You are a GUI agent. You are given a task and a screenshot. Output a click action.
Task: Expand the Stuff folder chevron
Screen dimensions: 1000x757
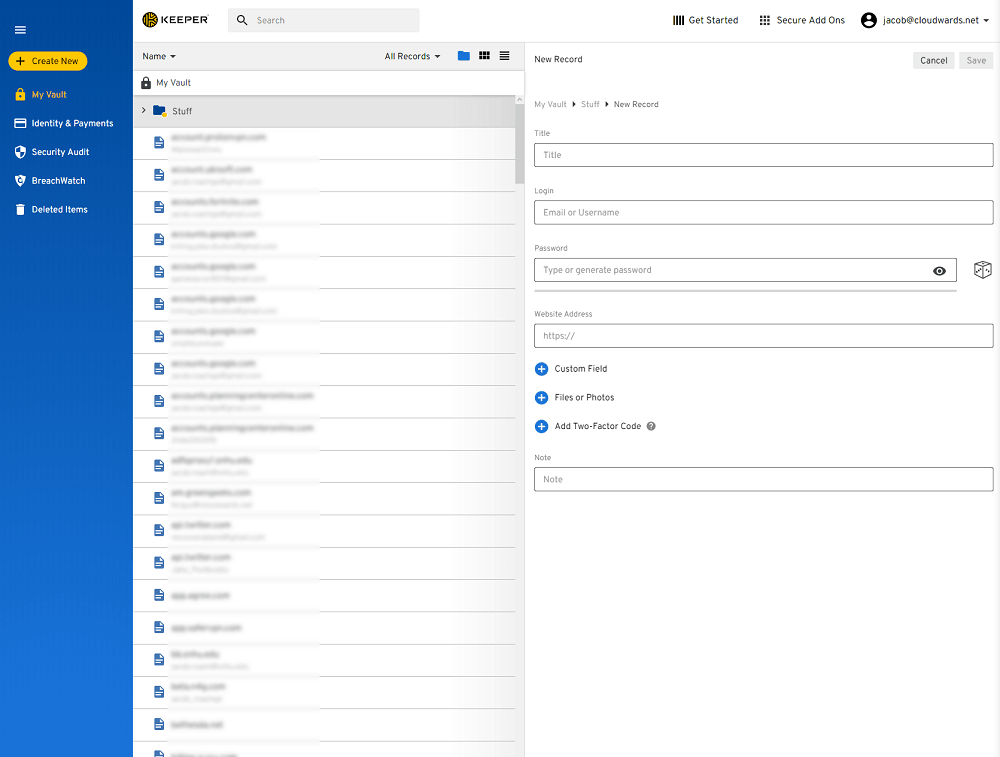pos(143,110)
